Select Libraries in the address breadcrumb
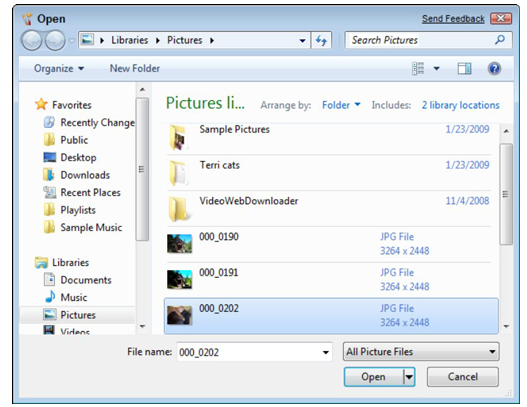 pyautogui.click(x=130, y=40)
